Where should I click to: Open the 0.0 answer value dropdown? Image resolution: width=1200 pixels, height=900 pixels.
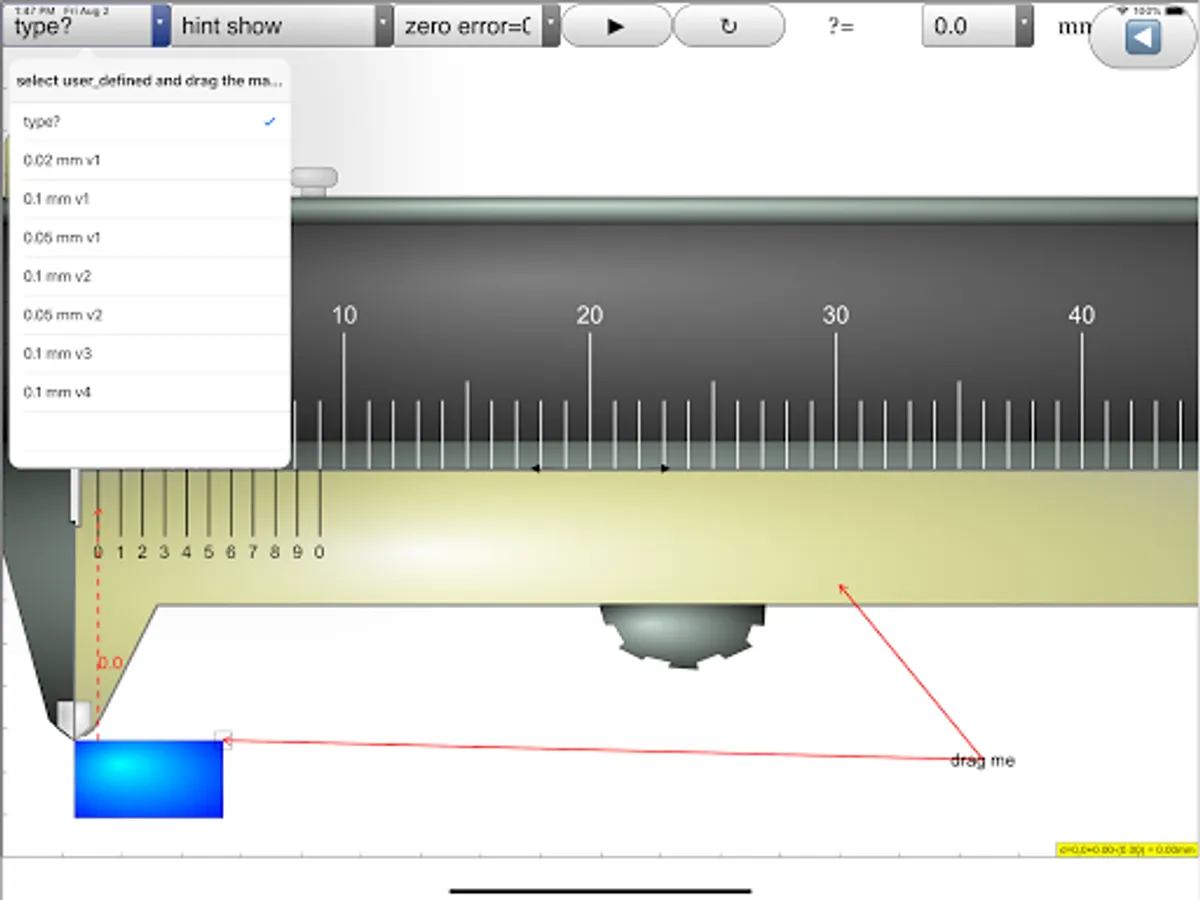(x=977, y=26)
